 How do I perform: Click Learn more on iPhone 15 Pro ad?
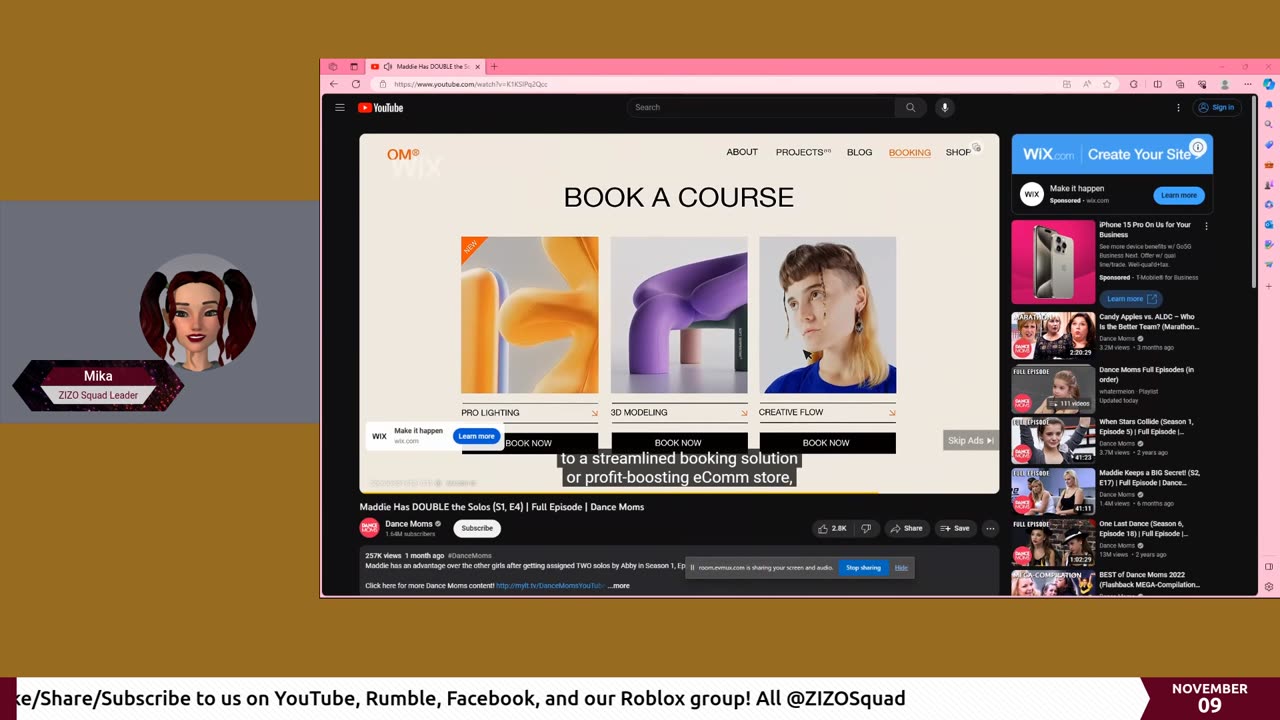coord(1130,298)
